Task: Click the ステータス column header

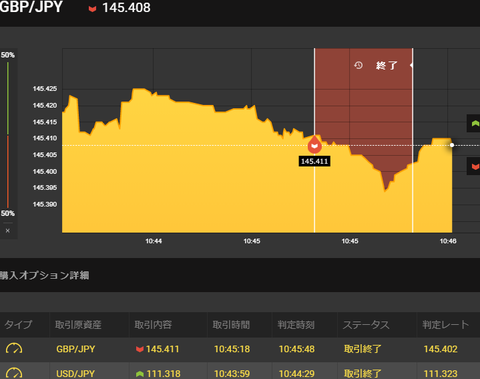Action: (x=366, y=325)
